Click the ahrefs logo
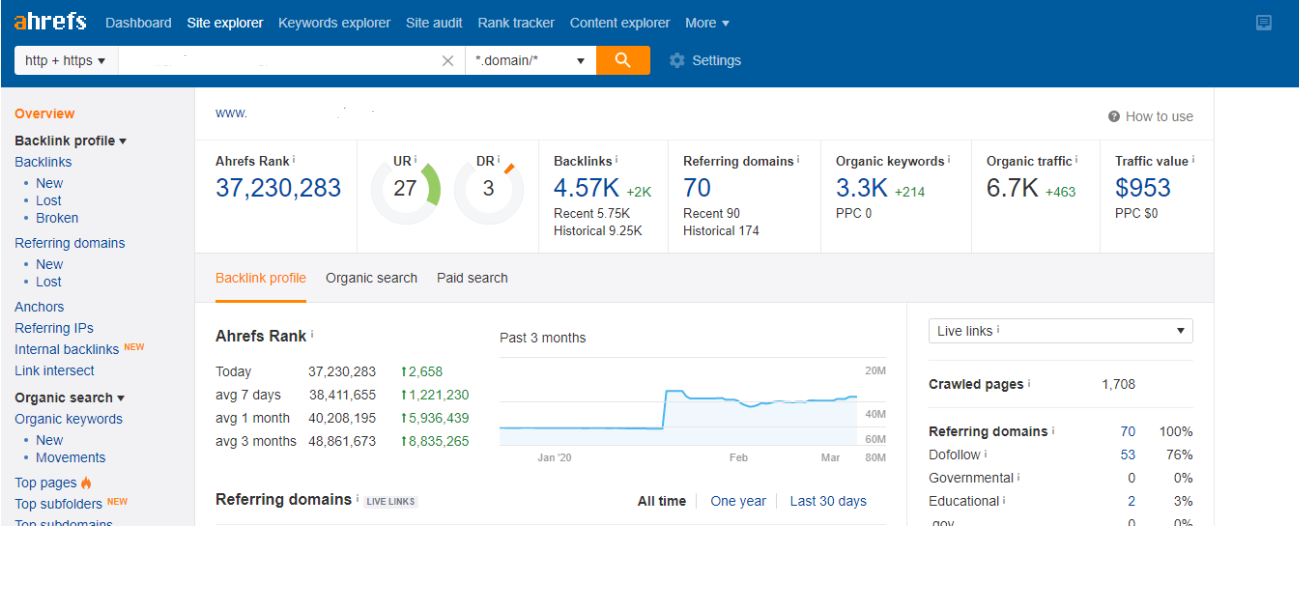The height and width of the screenshot is (600, 1299). pos(50,22)
